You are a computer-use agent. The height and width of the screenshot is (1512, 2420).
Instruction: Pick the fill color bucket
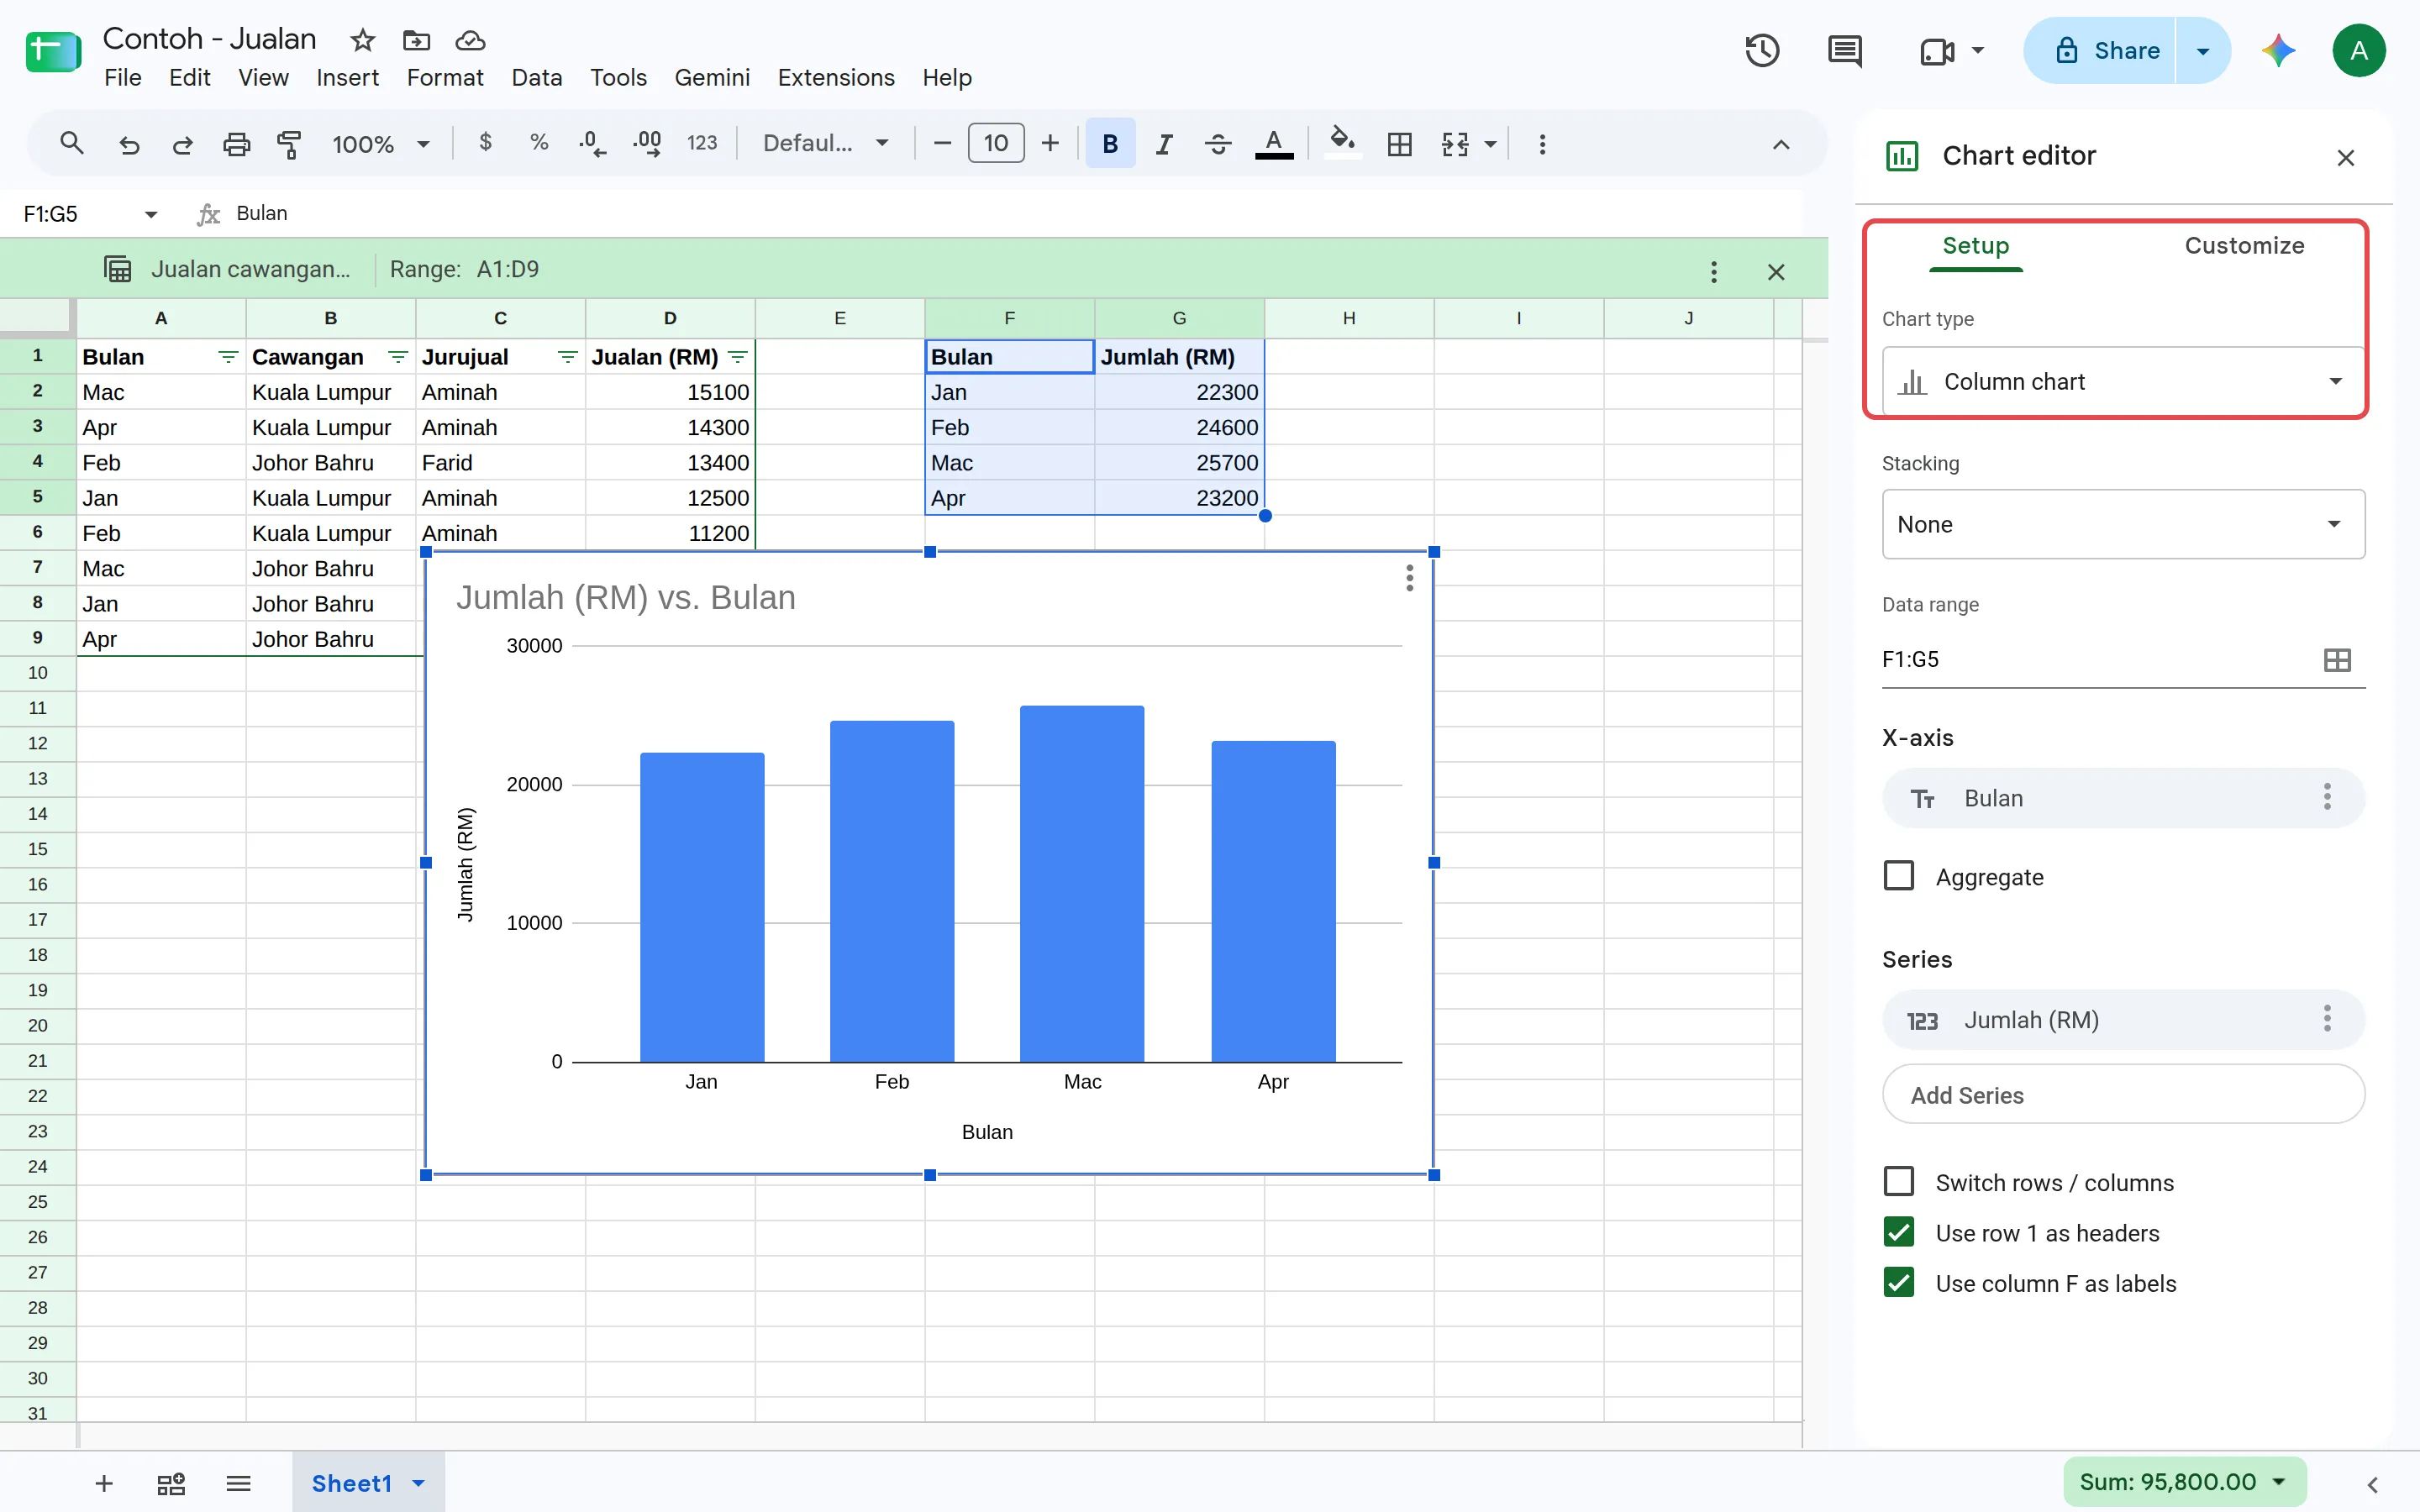click(x=1342, y=142)
